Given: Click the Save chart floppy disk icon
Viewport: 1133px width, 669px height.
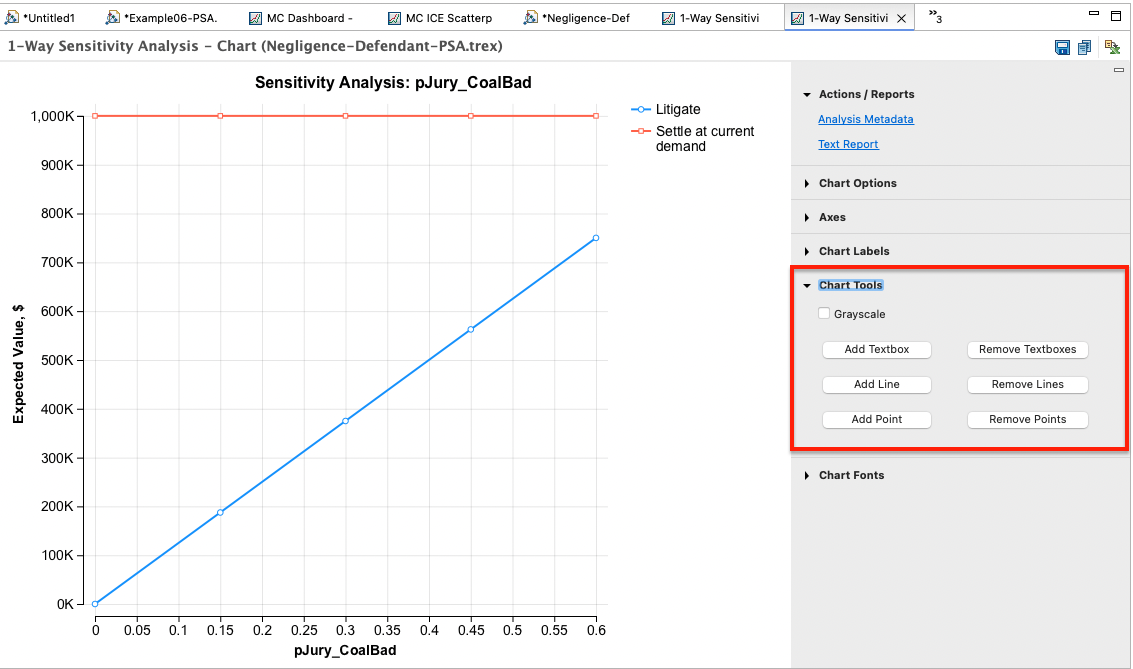Looking at the screenshot, I should 1063,47.
